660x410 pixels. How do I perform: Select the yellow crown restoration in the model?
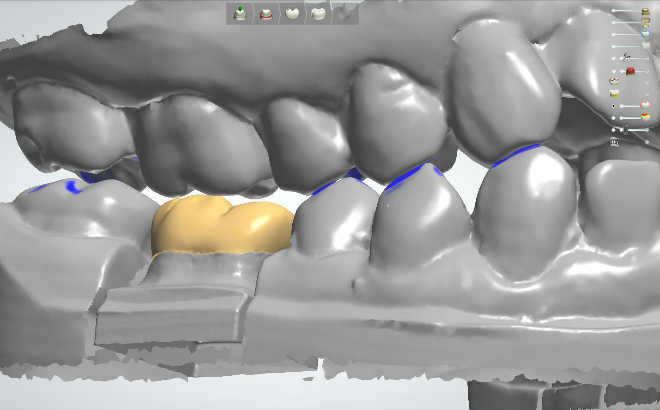(x=220, y=225)
